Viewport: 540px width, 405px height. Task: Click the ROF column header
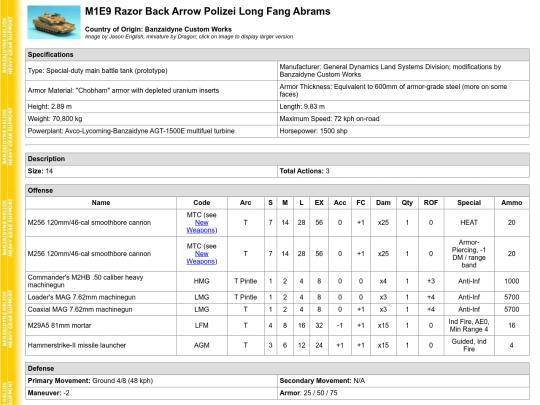click(431, 203)
